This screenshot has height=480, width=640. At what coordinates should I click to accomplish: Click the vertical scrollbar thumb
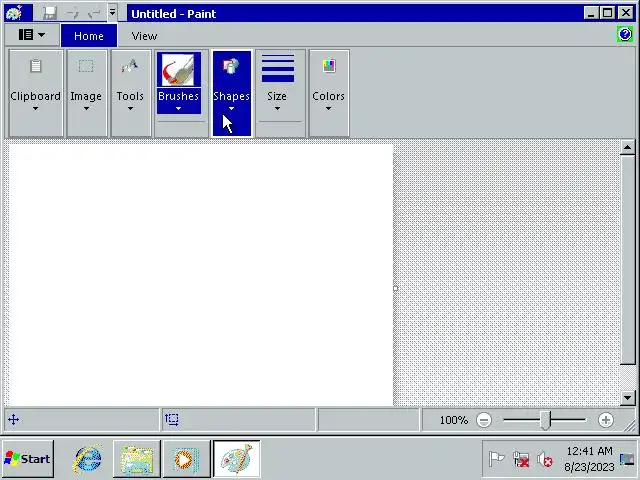tap(627, 260)
